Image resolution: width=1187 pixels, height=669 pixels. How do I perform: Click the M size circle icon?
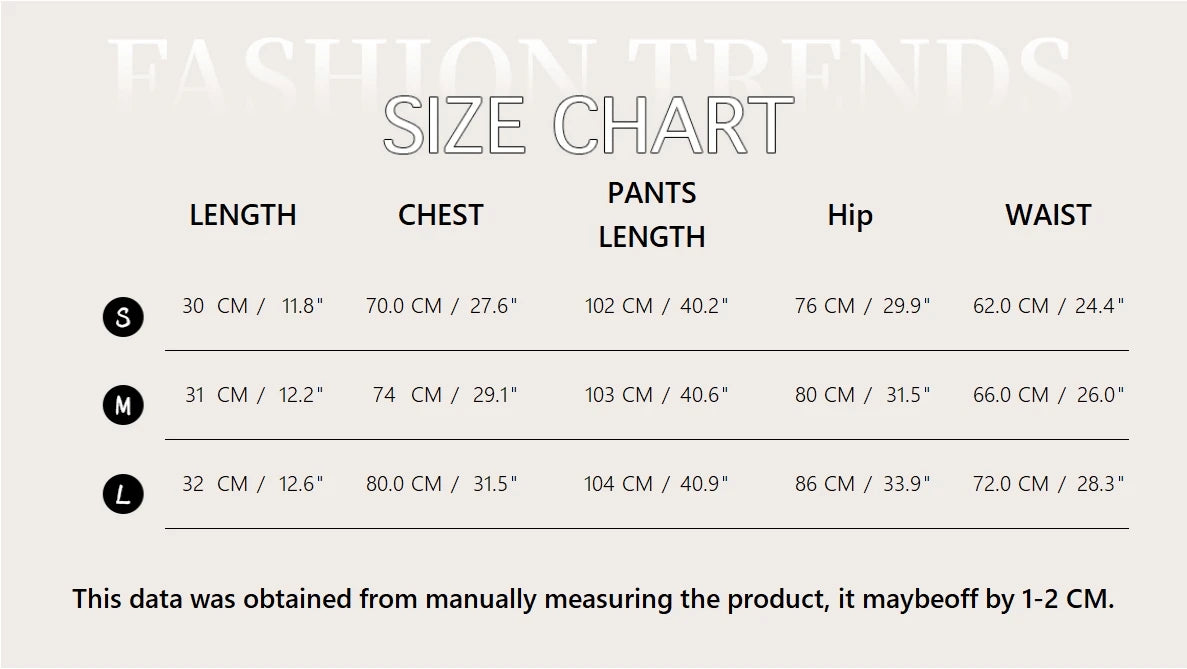pyautogui.click(x=123, y=405)
